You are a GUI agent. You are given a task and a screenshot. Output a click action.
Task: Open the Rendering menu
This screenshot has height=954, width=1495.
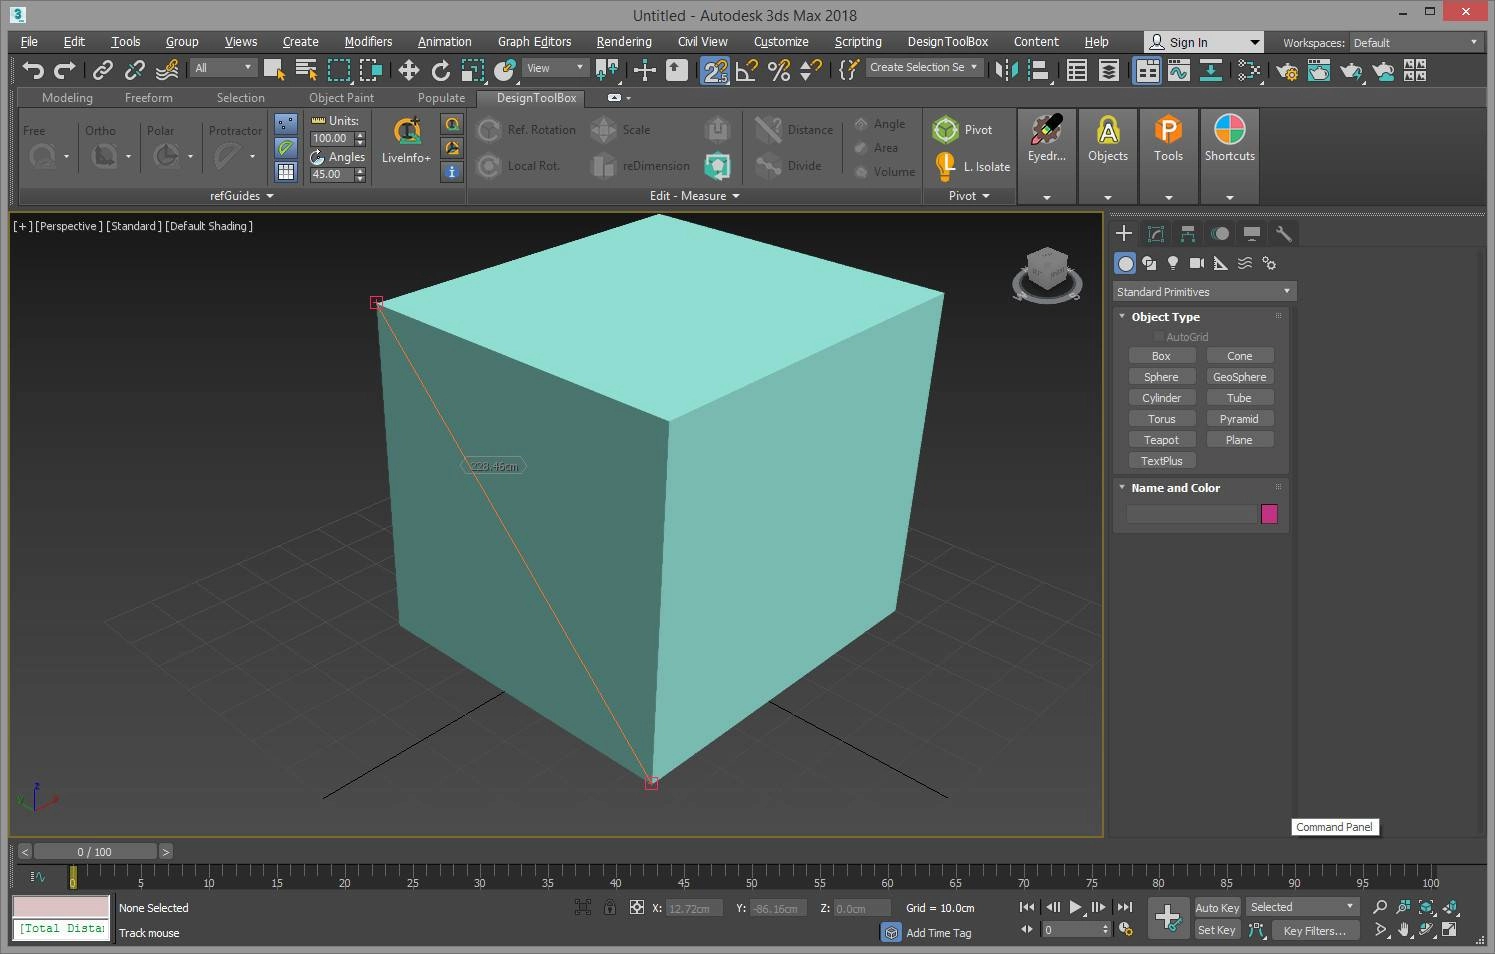tap(624, 42)
